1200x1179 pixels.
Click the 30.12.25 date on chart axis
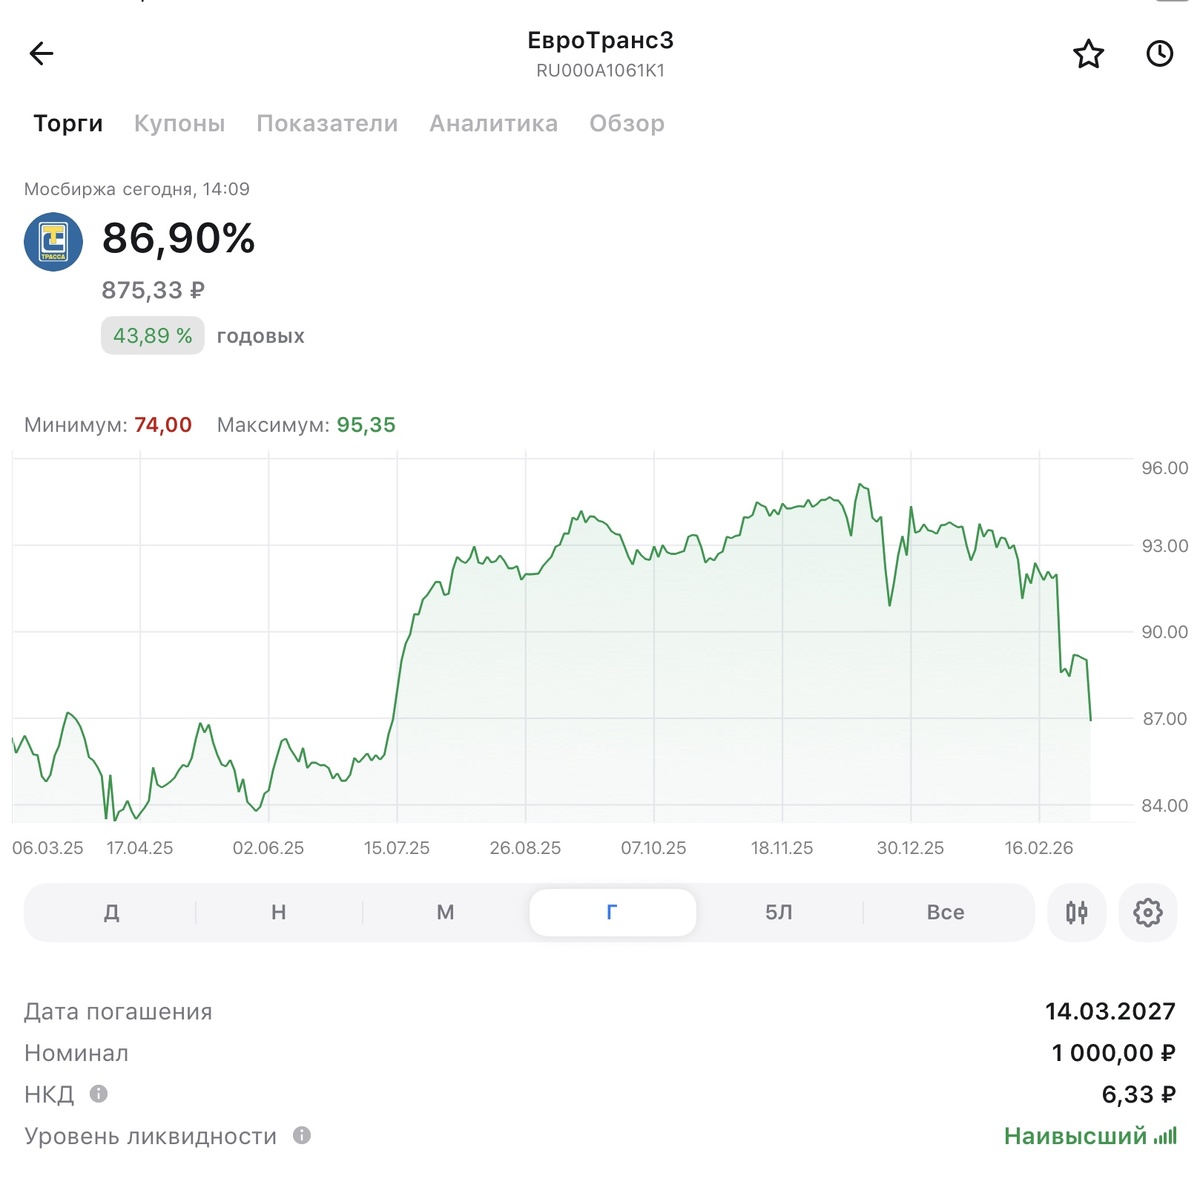click(910, 848)
